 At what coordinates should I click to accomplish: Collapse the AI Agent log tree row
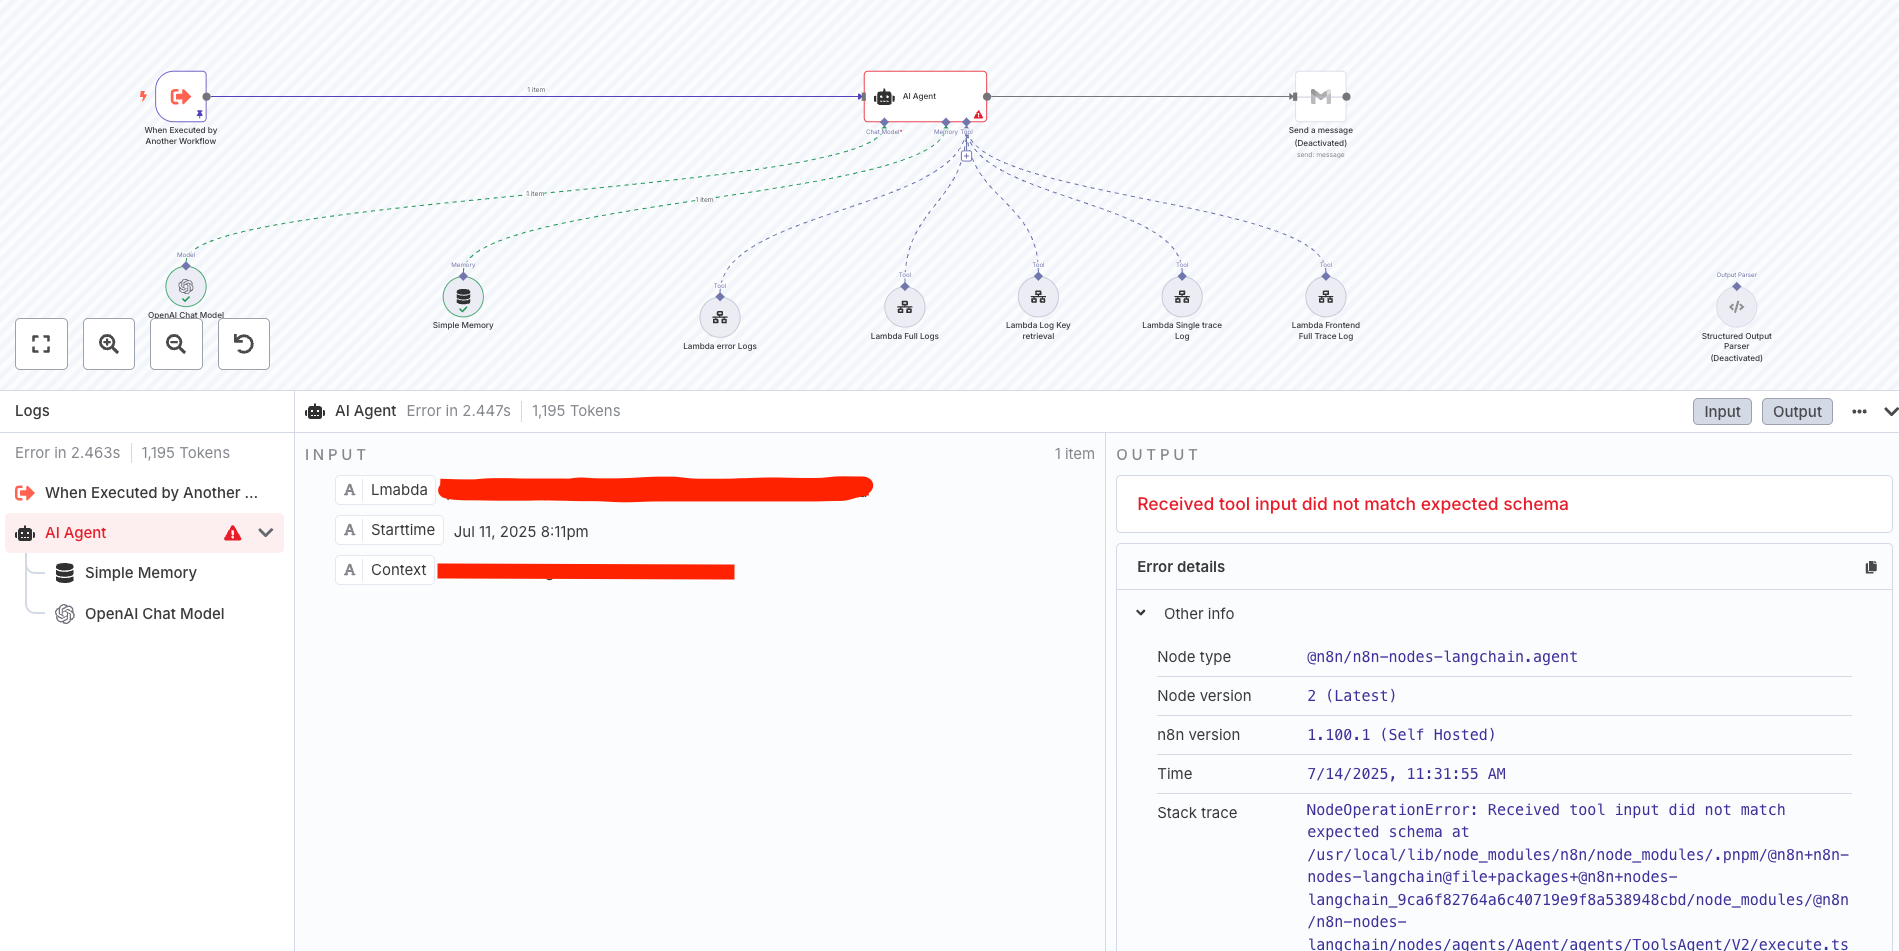pos(266,533)
